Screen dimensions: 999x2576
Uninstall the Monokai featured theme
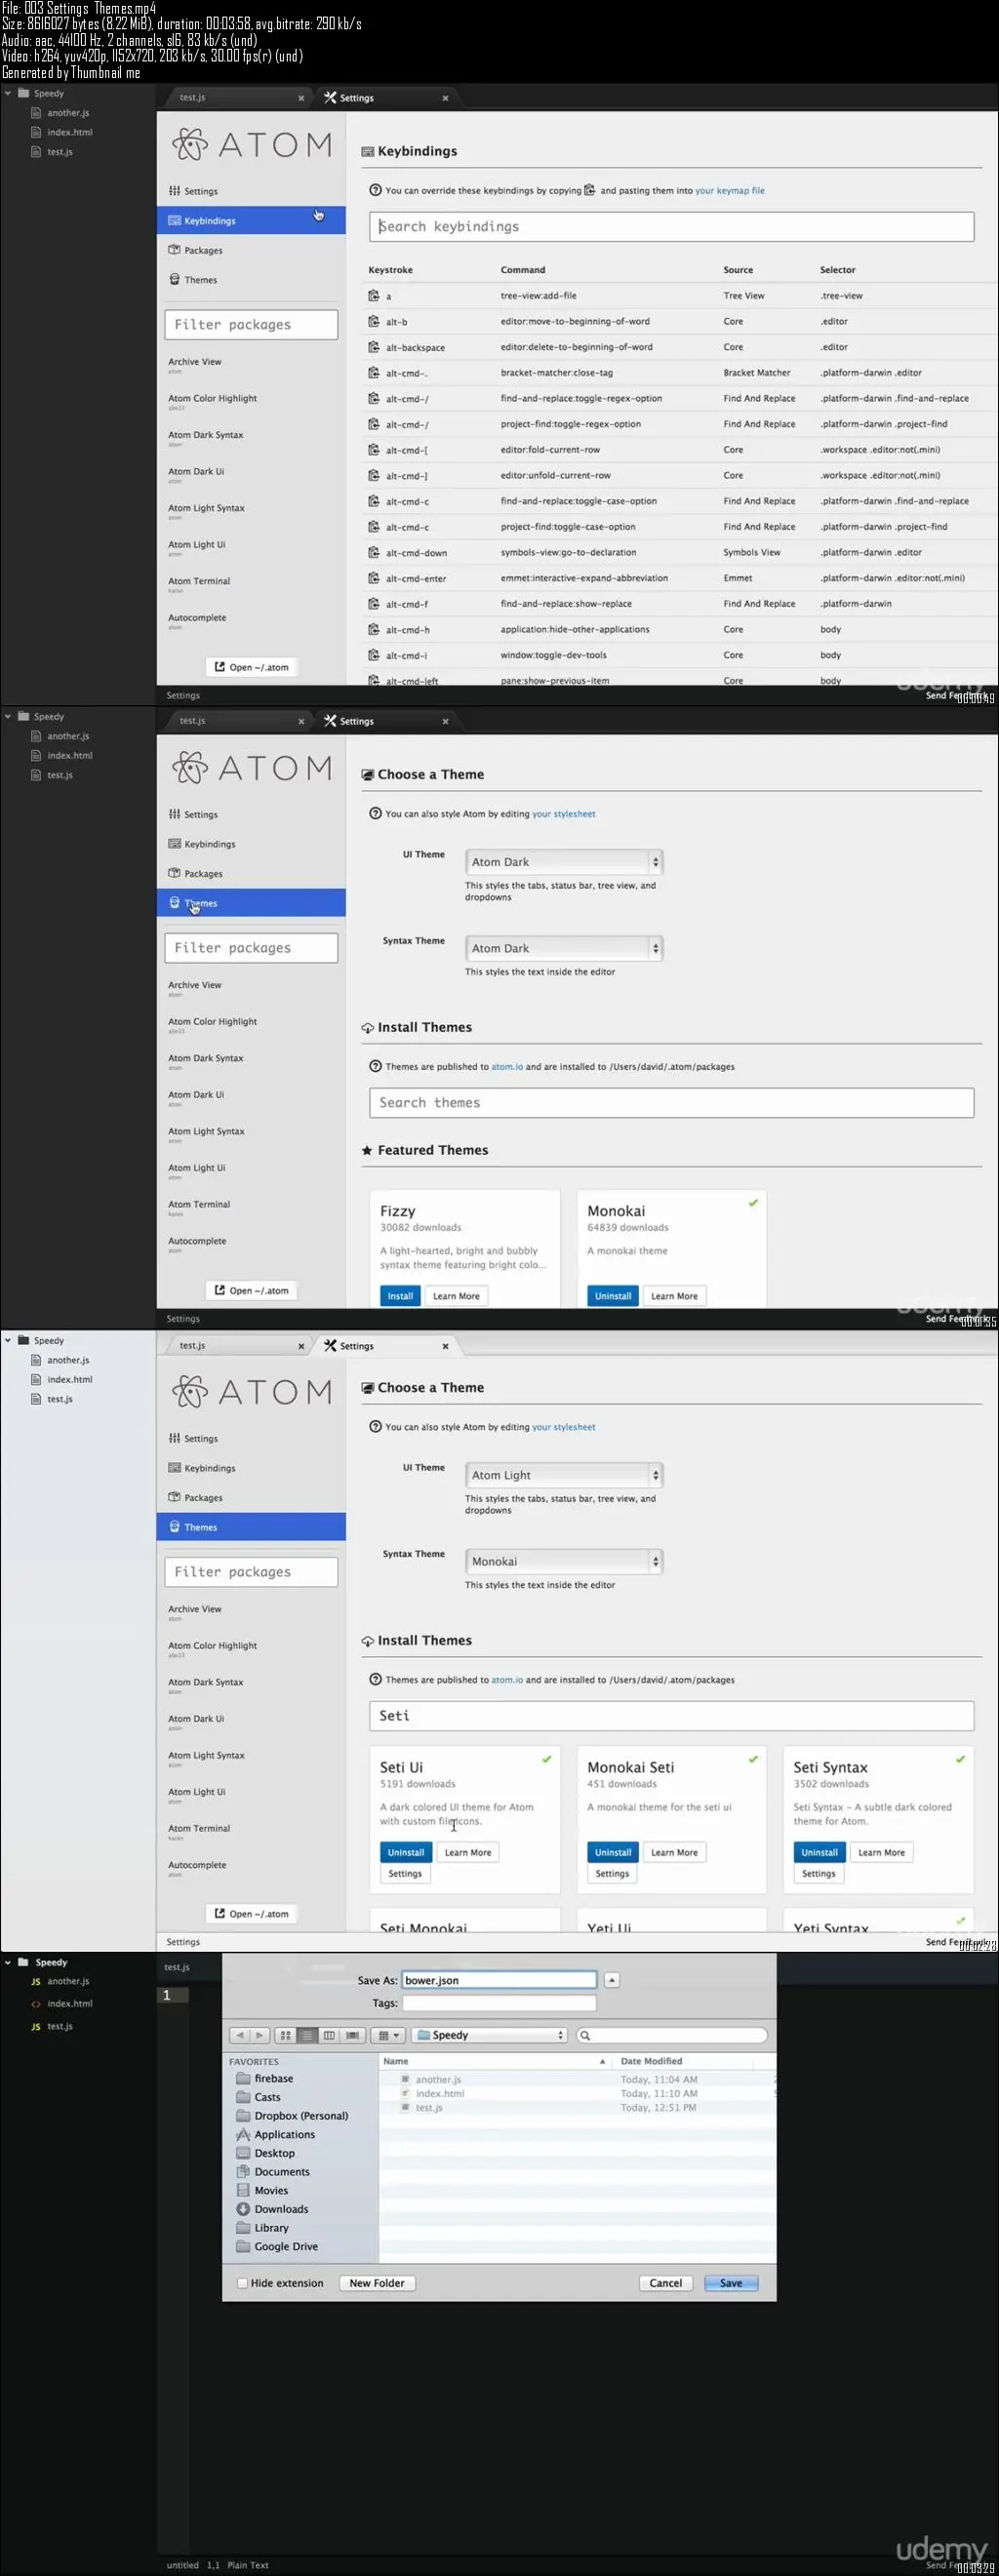coord(613,1296)
